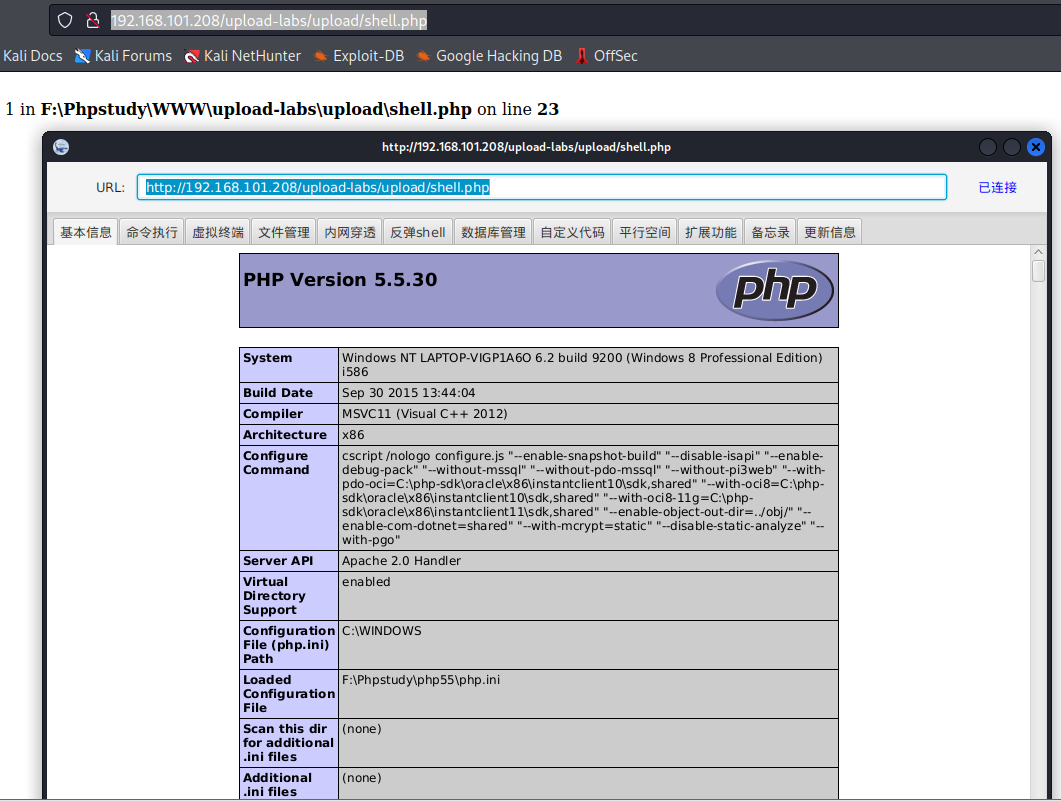Click the webshell window title URL
The image size is (1061, 801).
click(526, 147)
